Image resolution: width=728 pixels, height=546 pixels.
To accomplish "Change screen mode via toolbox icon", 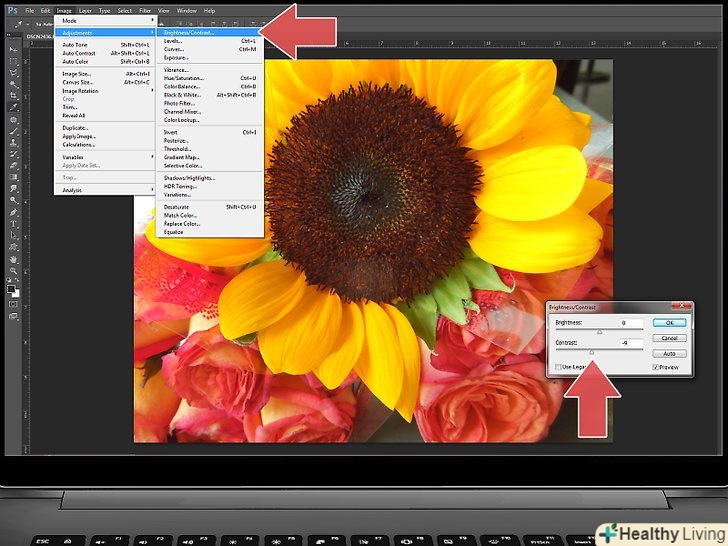I will pos(13,316).
